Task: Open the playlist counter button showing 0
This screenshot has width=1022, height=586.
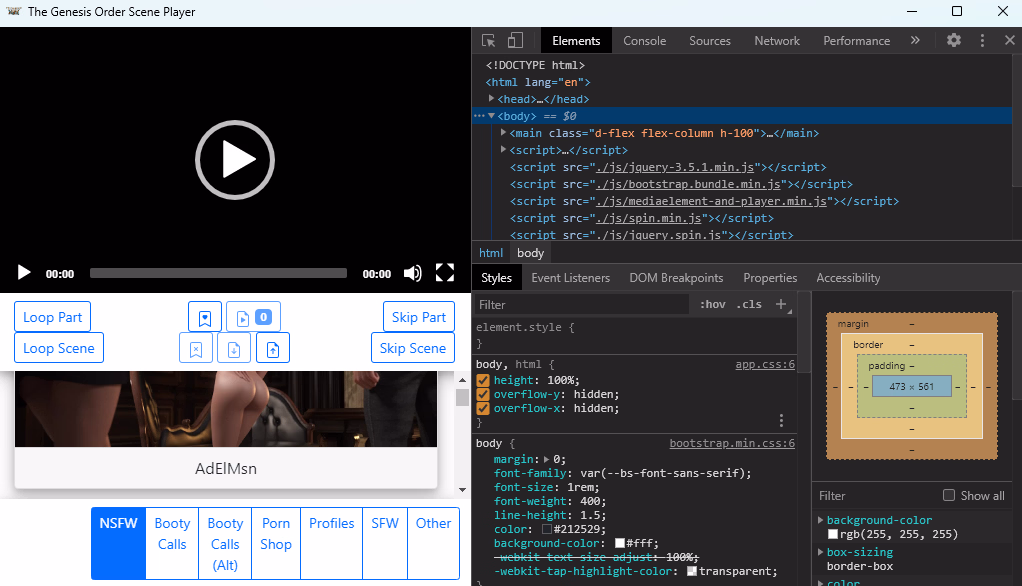Action: (253, 317)
